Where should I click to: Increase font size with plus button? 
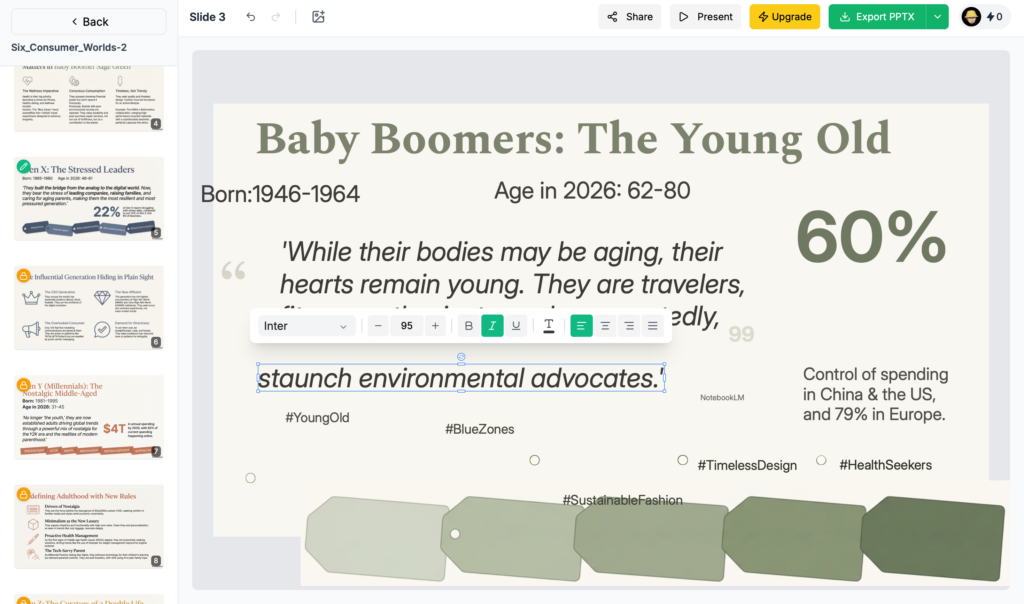[x=435, y=326]
